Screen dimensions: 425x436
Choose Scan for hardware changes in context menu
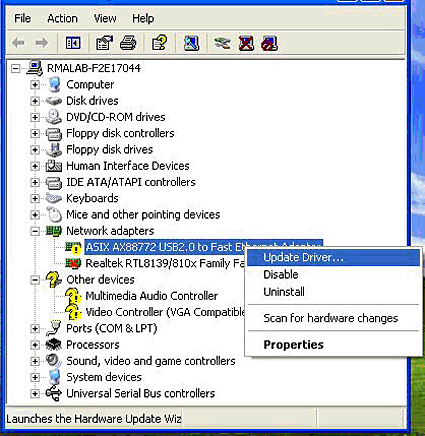pyautogui.click(x=333, y=318)
